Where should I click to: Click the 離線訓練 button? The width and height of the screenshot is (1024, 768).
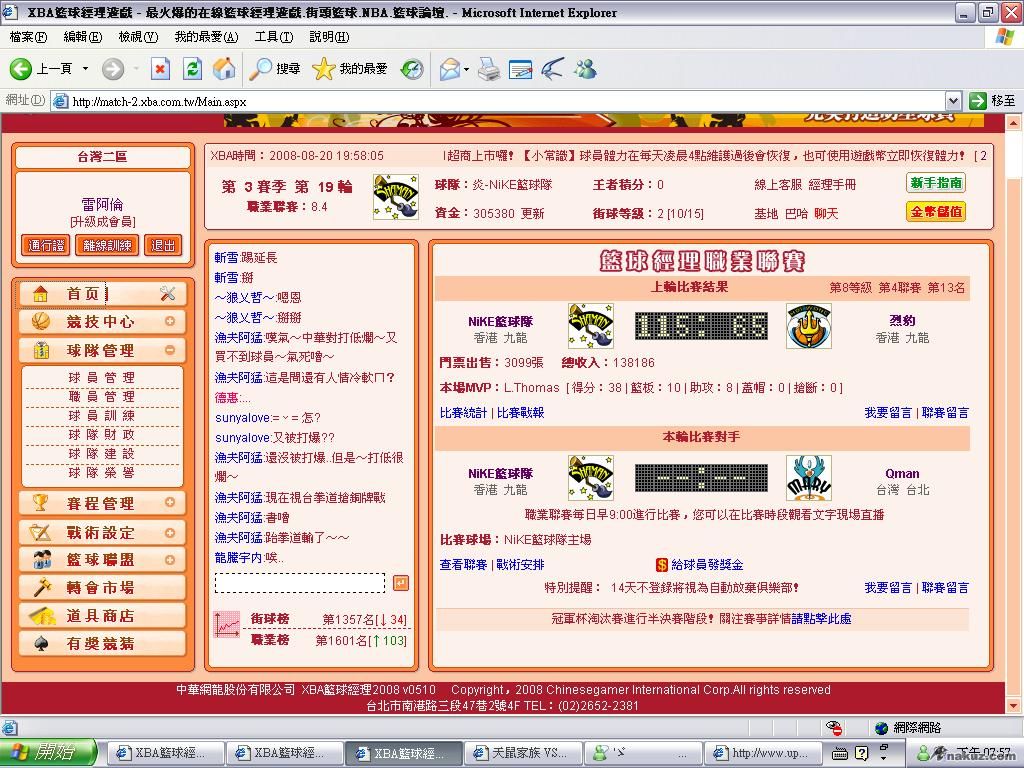107,246
